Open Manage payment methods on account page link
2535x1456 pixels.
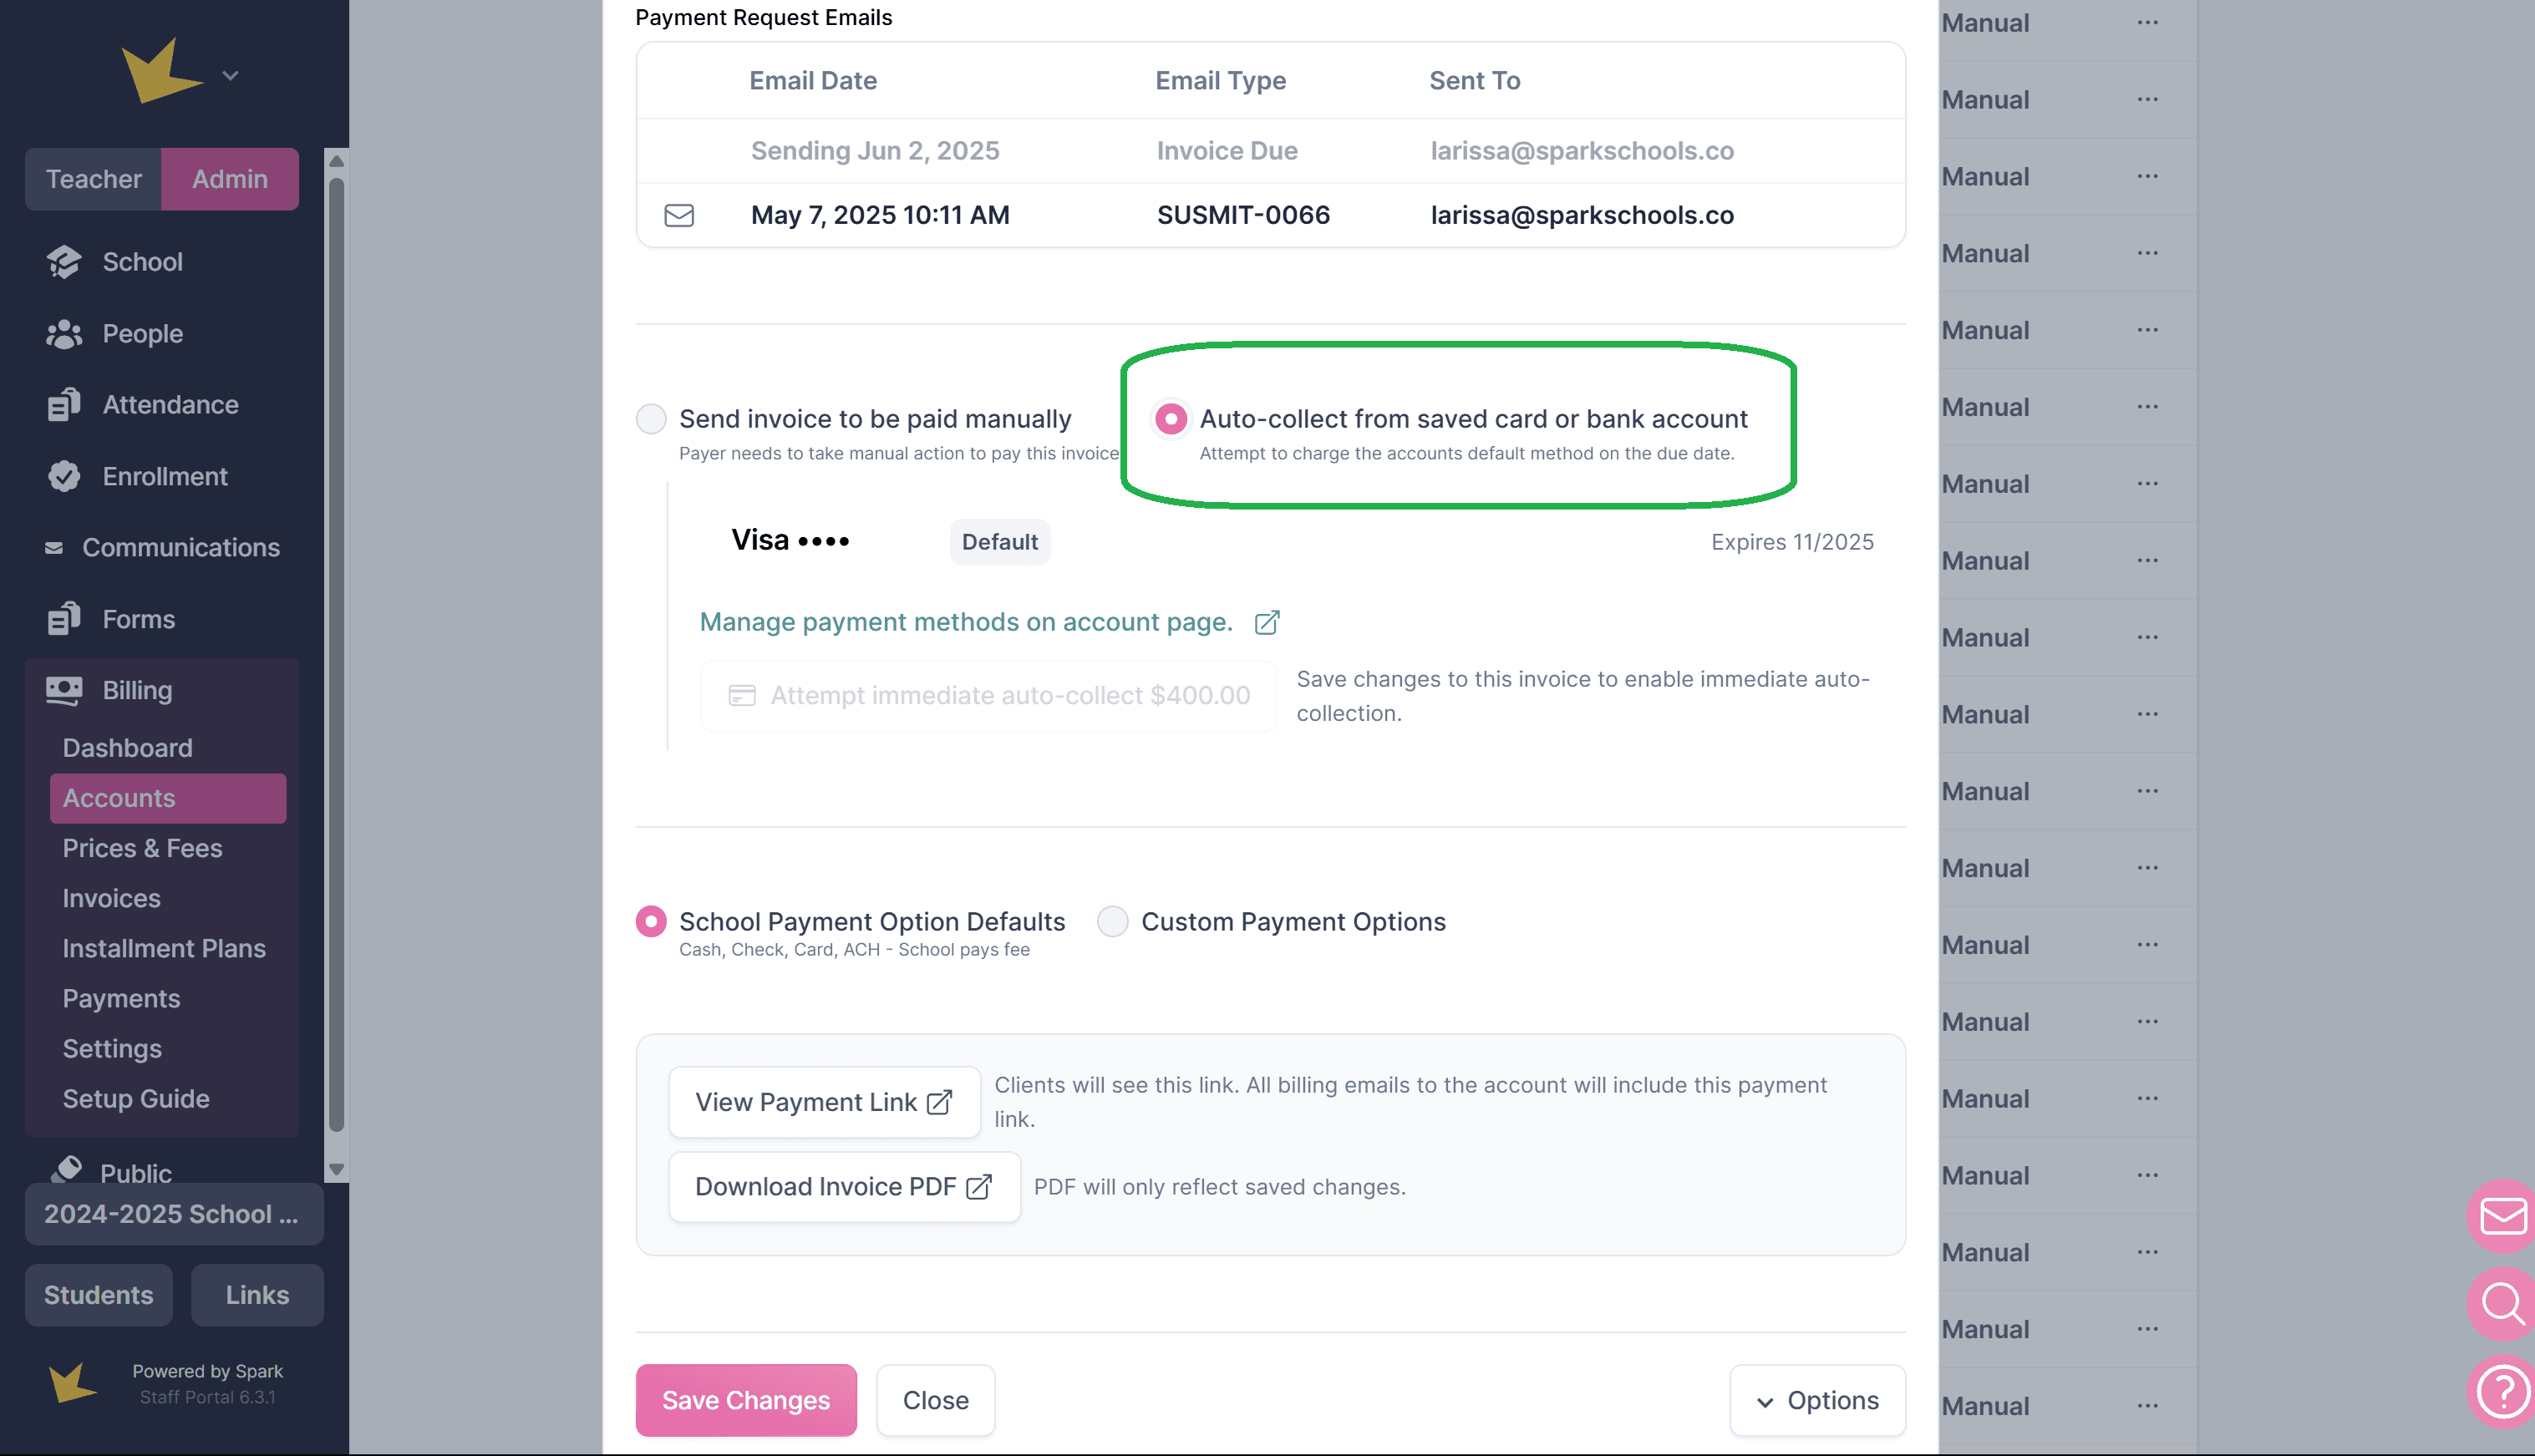click(x=966, y=622)
